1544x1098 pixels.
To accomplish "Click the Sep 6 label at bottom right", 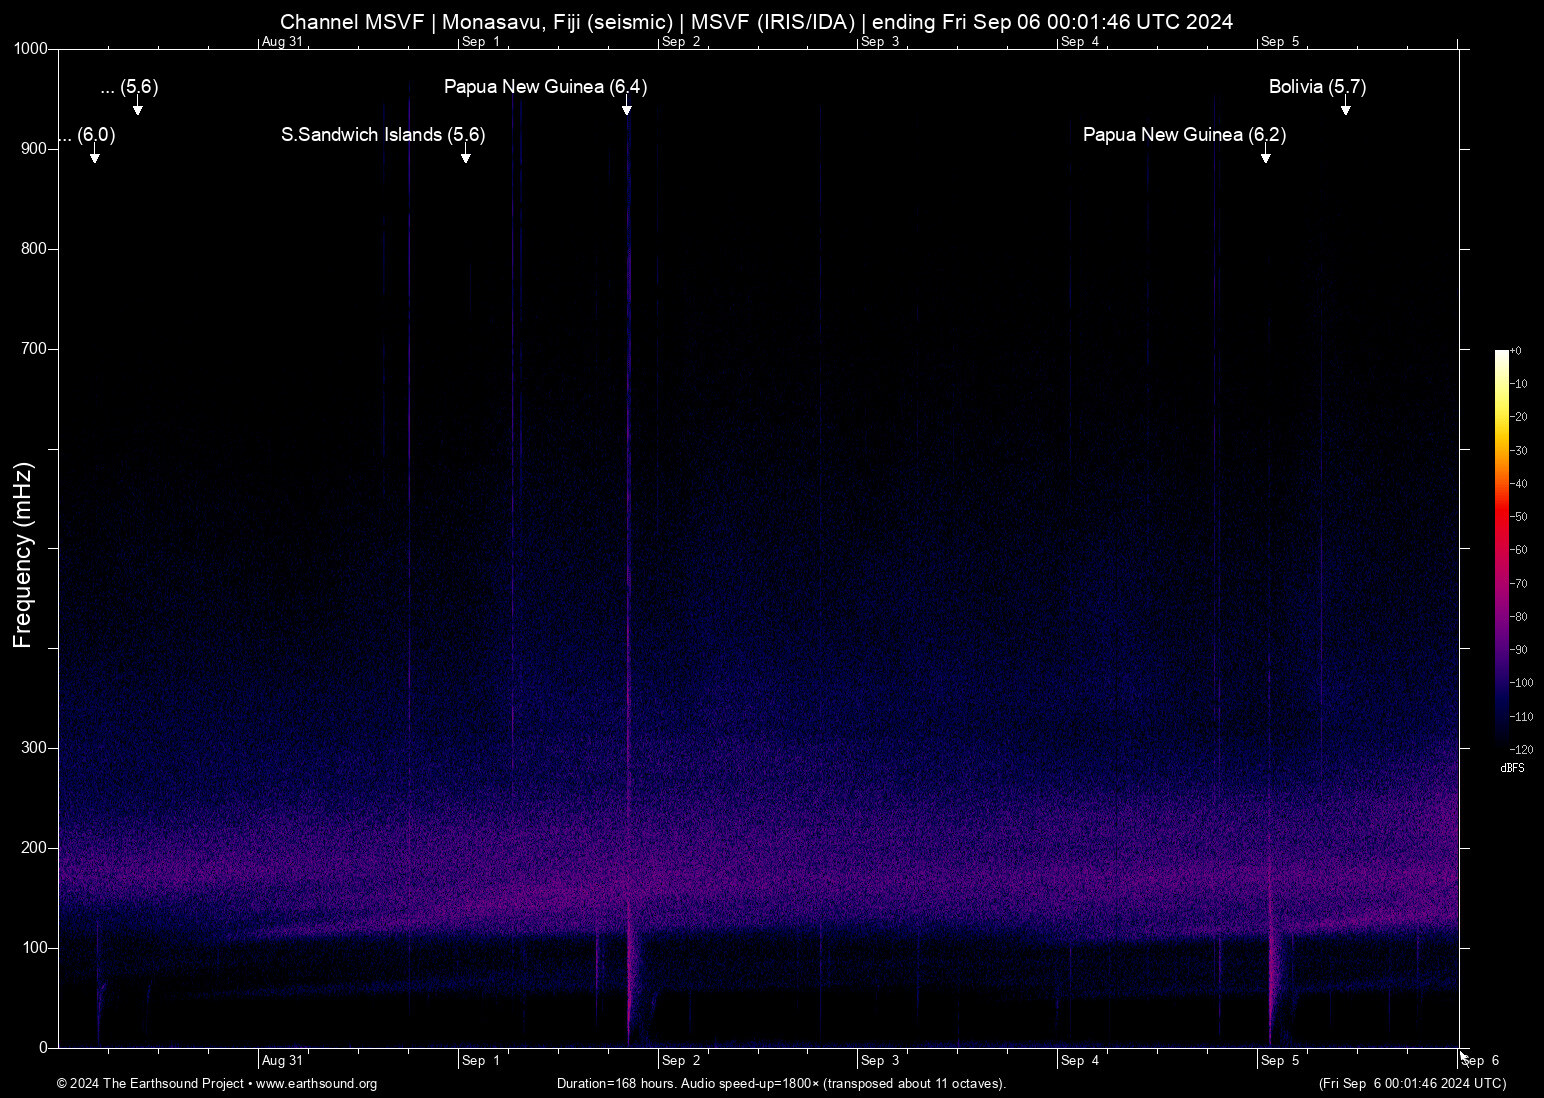I will click(x=1480, y=1060).
